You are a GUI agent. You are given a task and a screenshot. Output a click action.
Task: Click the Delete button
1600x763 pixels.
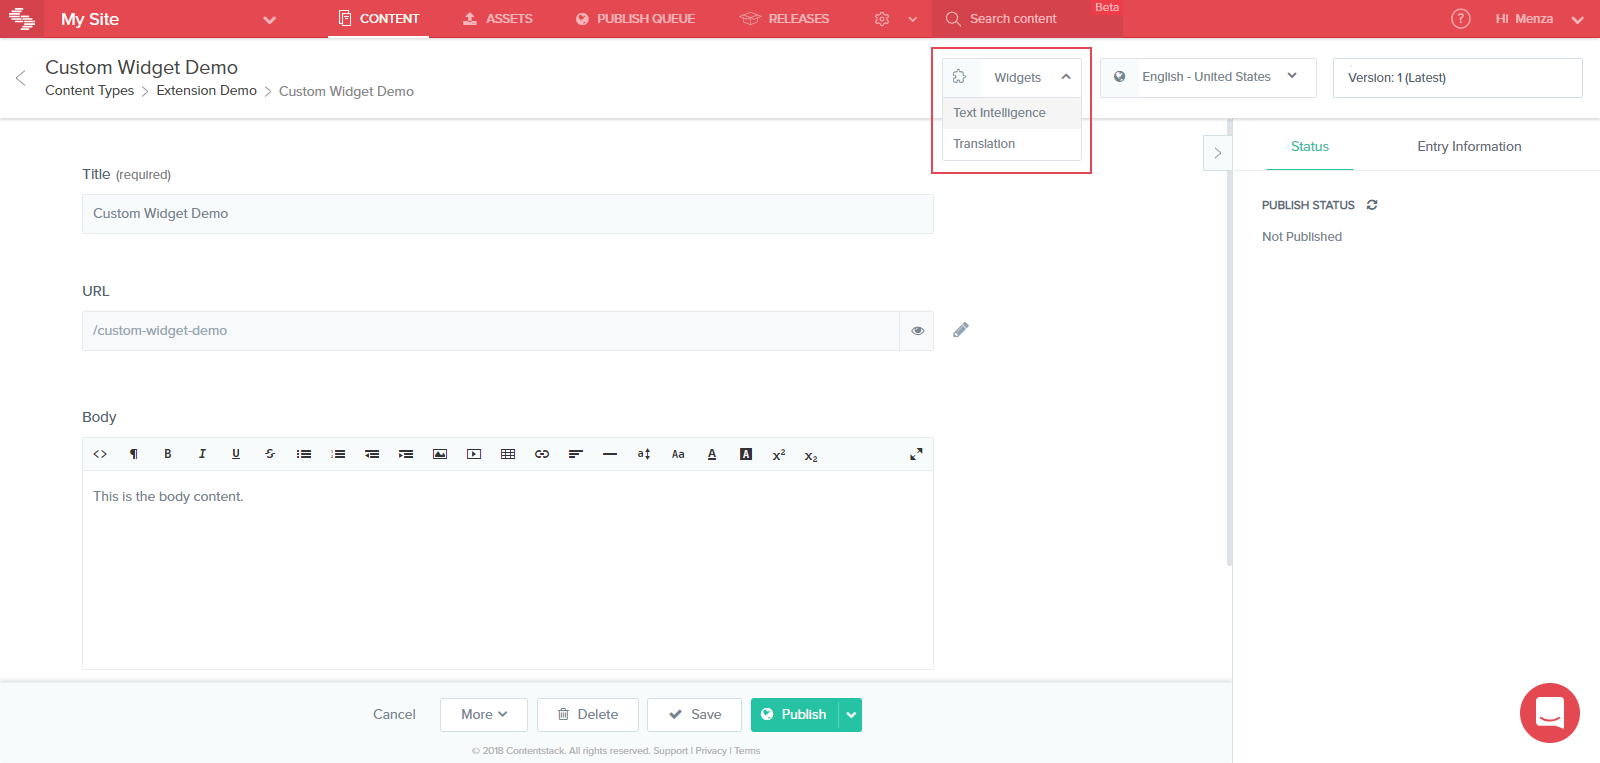588,715
